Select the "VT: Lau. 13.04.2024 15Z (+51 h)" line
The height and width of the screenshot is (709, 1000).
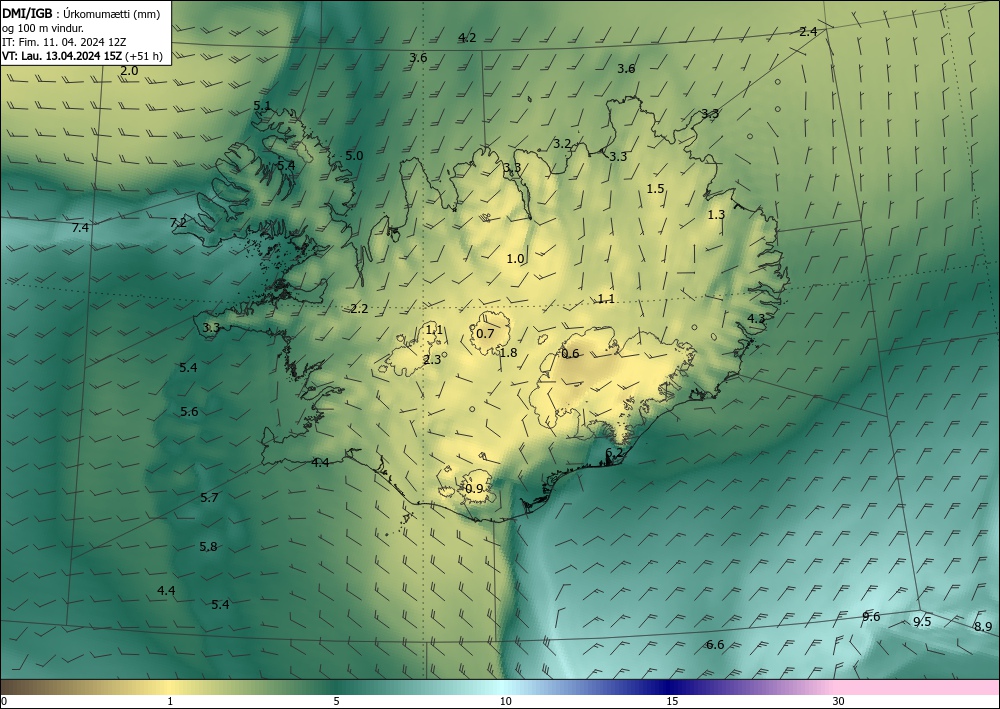point(82,56)
